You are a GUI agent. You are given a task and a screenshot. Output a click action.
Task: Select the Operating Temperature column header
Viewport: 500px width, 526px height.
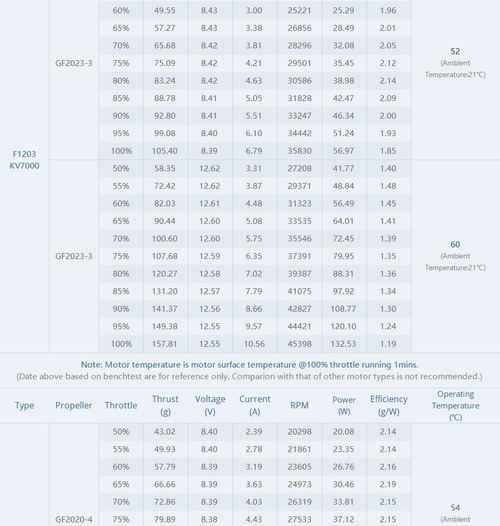pos(455,405)
